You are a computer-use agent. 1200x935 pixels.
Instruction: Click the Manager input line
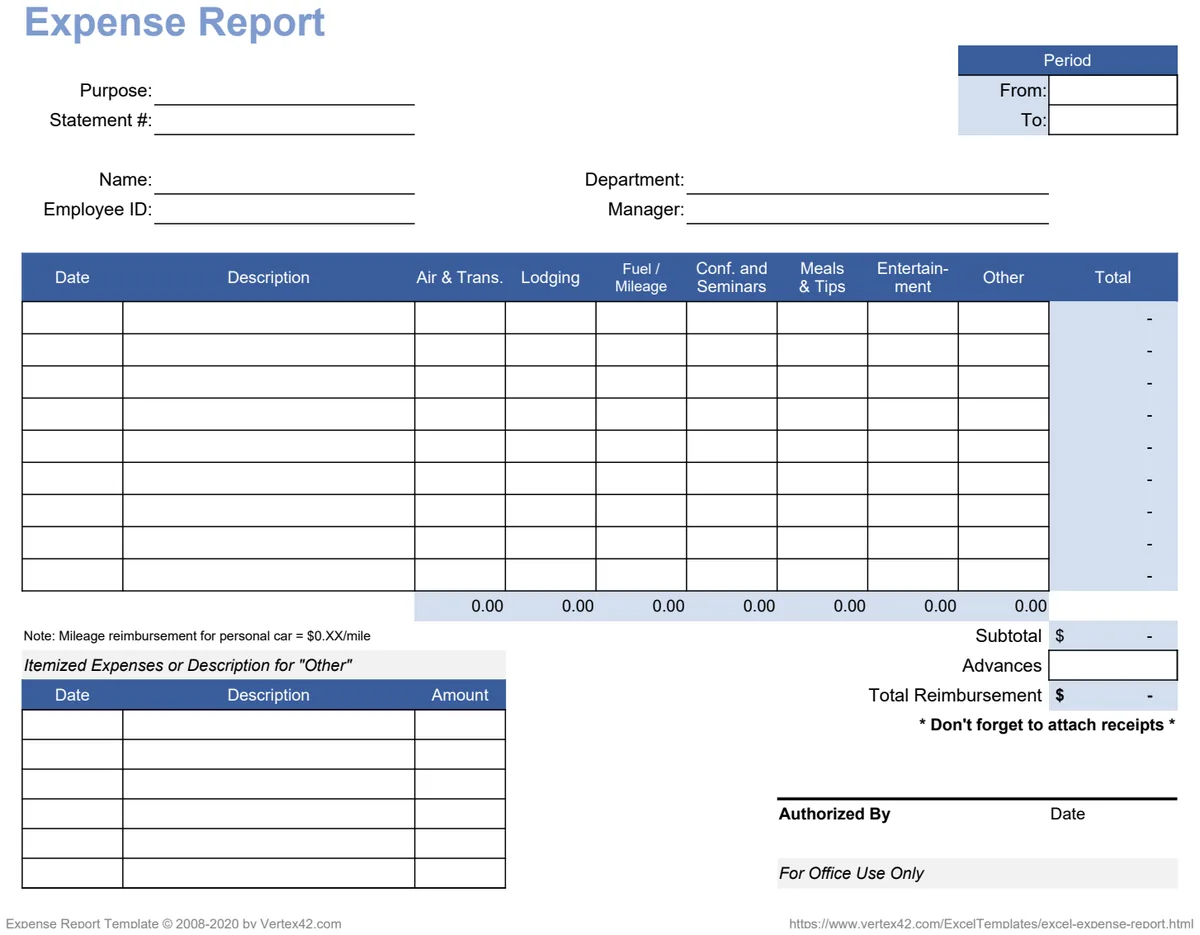(x=867, y=210)
